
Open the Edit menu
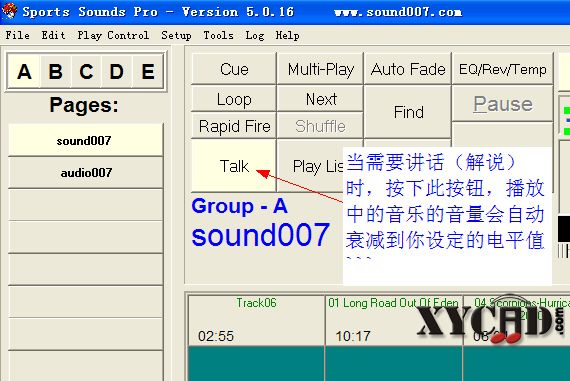[53, 35]
